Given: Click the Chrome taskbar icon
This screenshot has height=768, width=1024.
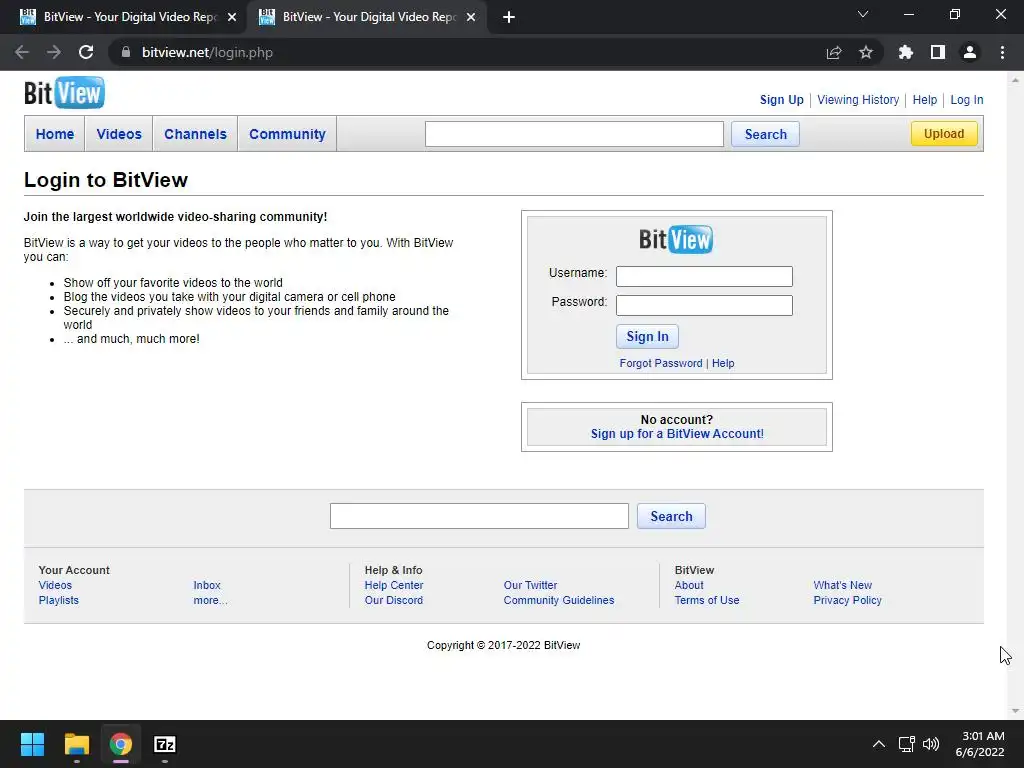Looking at the screenshot, I should click(x=120, y=744).
